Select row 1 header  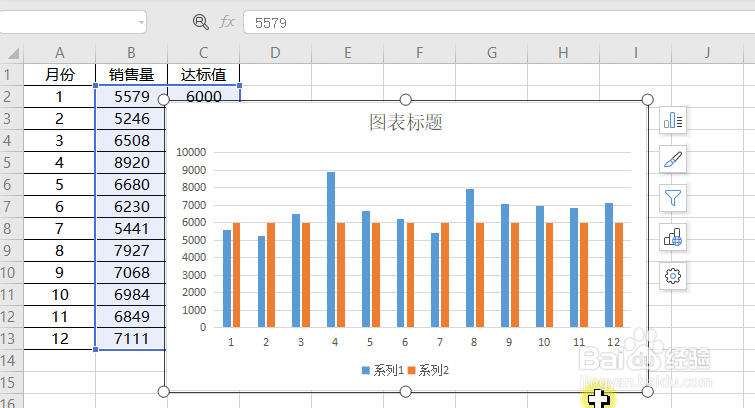[x=11, y=75]
